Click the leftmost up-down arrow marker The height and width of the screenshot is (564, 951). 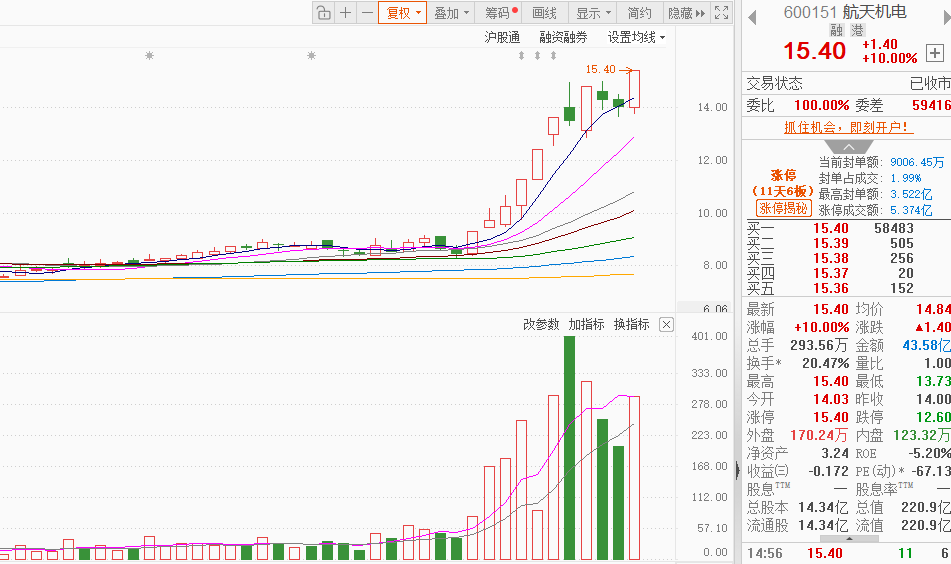pyautogui.click(x=521, y=56)
